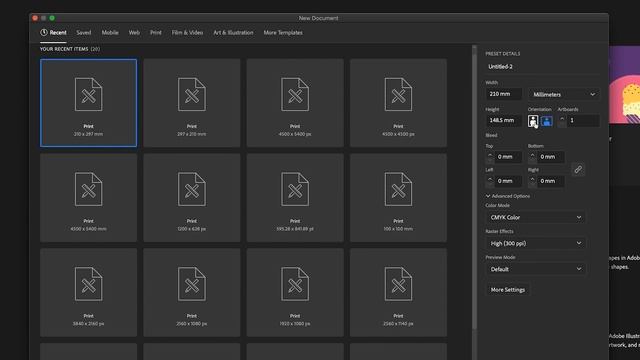Set orientation to portrait

click(533, 121)
